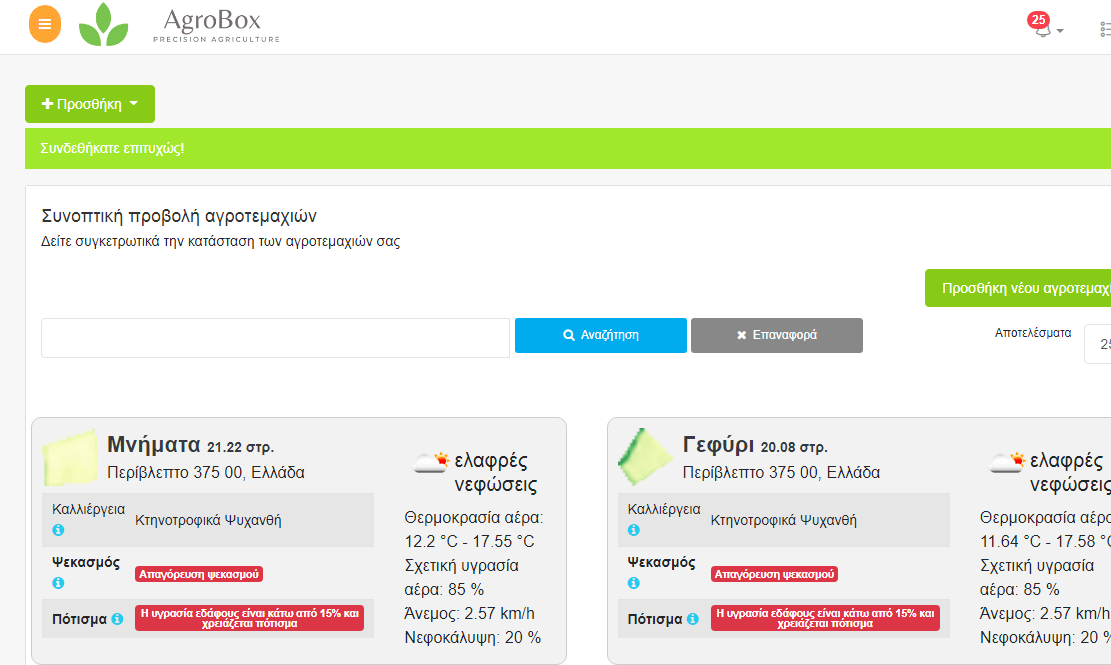Open the orange hamburger menu
The width and height of the screenshot is (1111, 665).
45,25
